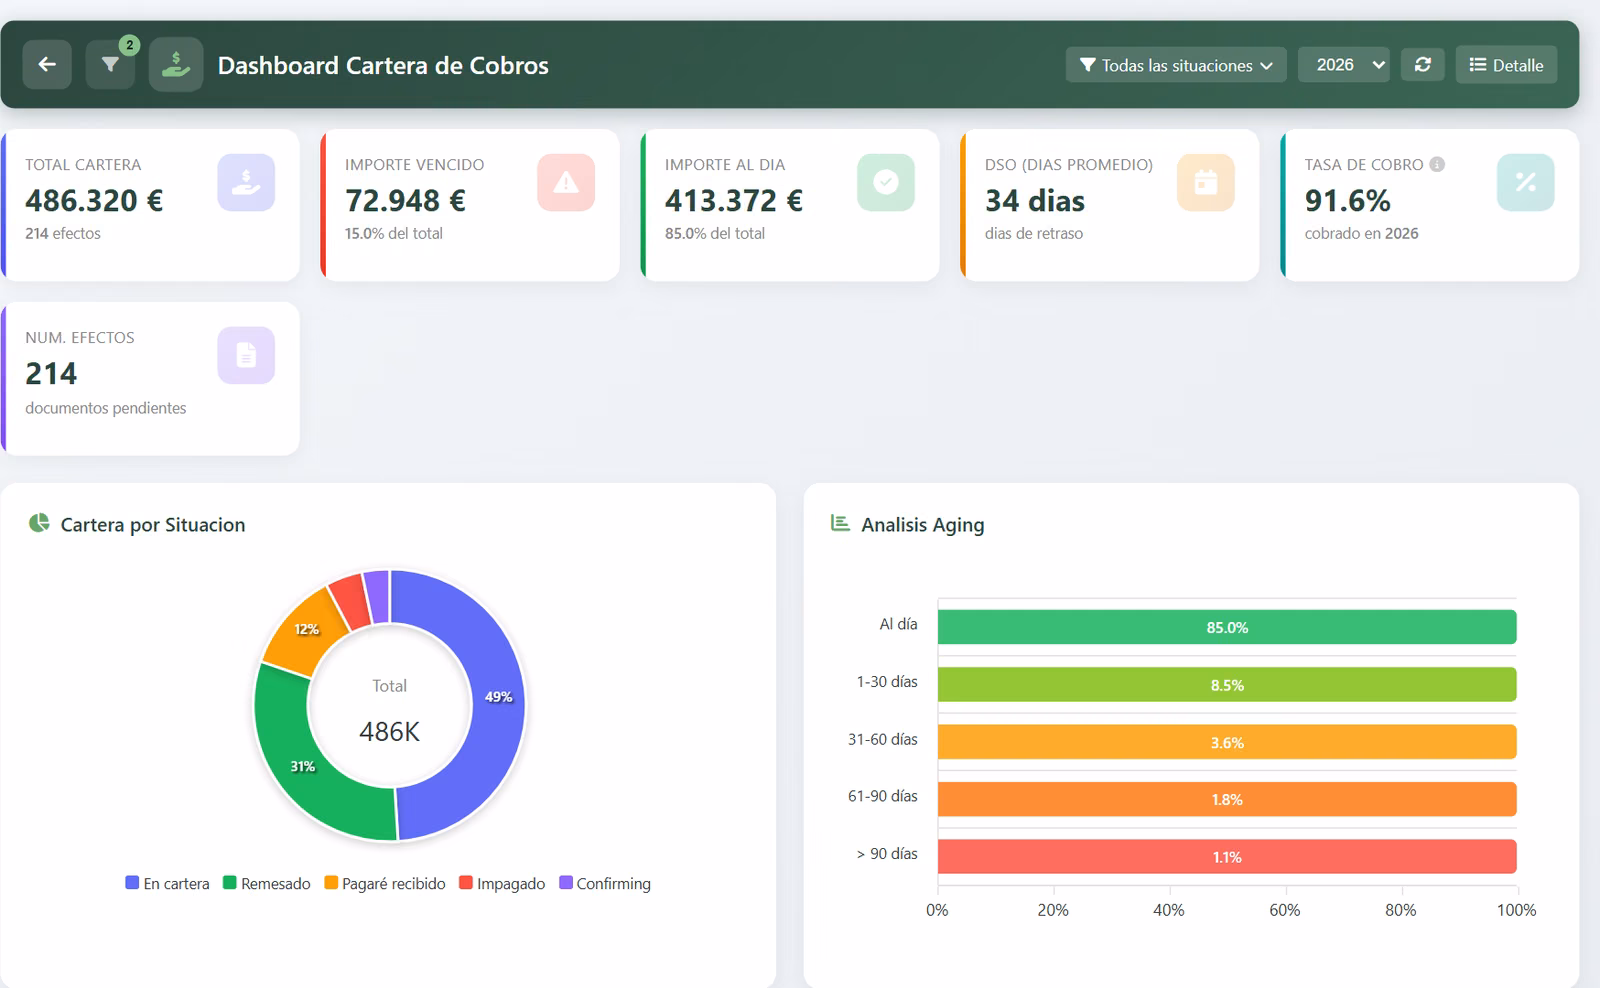Click the blue 49% donut segment
This screenshot has height=988, width=1600.
click(x=498, y=698)
